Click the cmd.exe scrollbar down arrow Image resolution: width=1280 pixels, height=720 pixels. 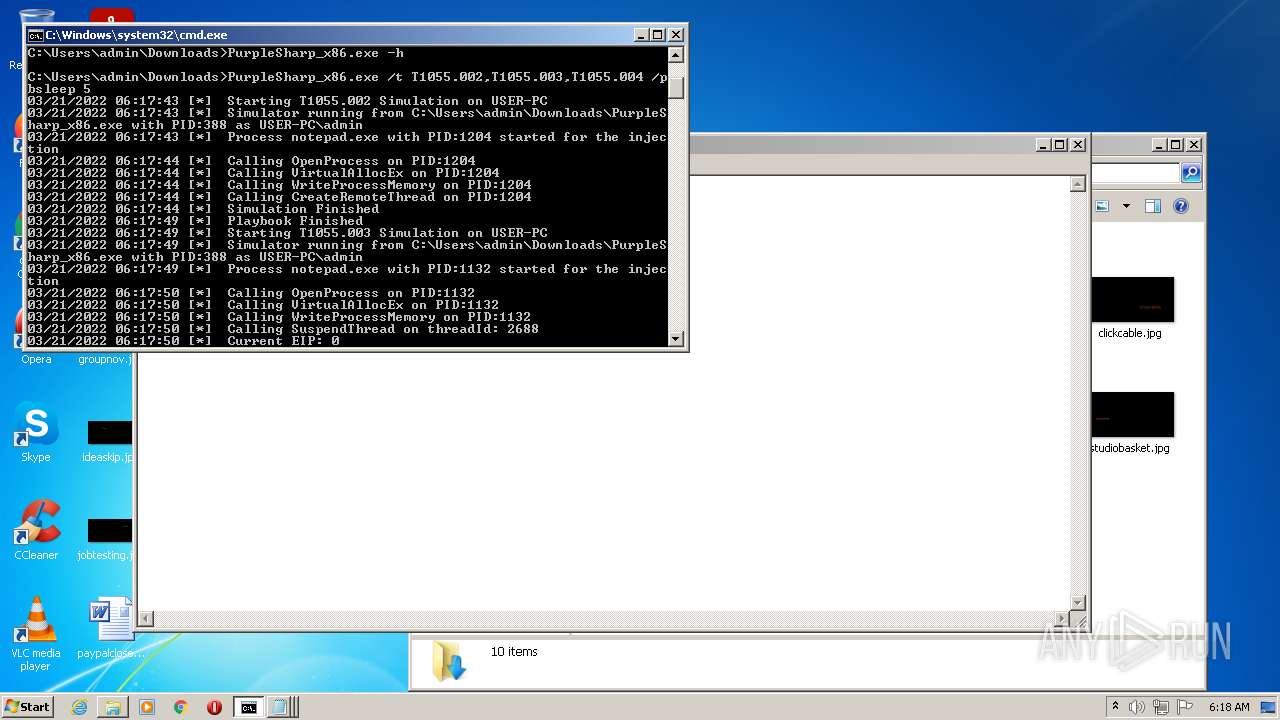pos(676,339)
